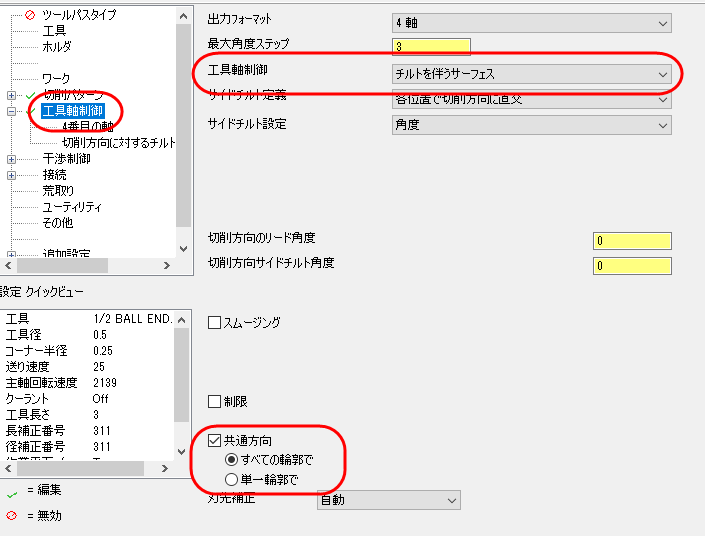Image resolution: width=705 pixels, height=536 pixels.
Task: Click quick view horizontal scroll left arrow
Action: [x=8, y=469]
